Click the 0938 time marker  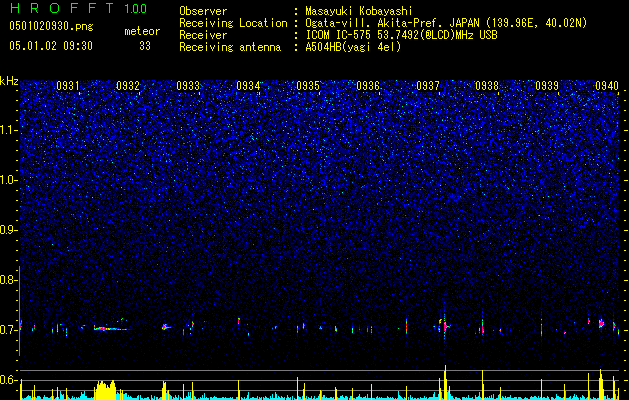click(487, 85)
